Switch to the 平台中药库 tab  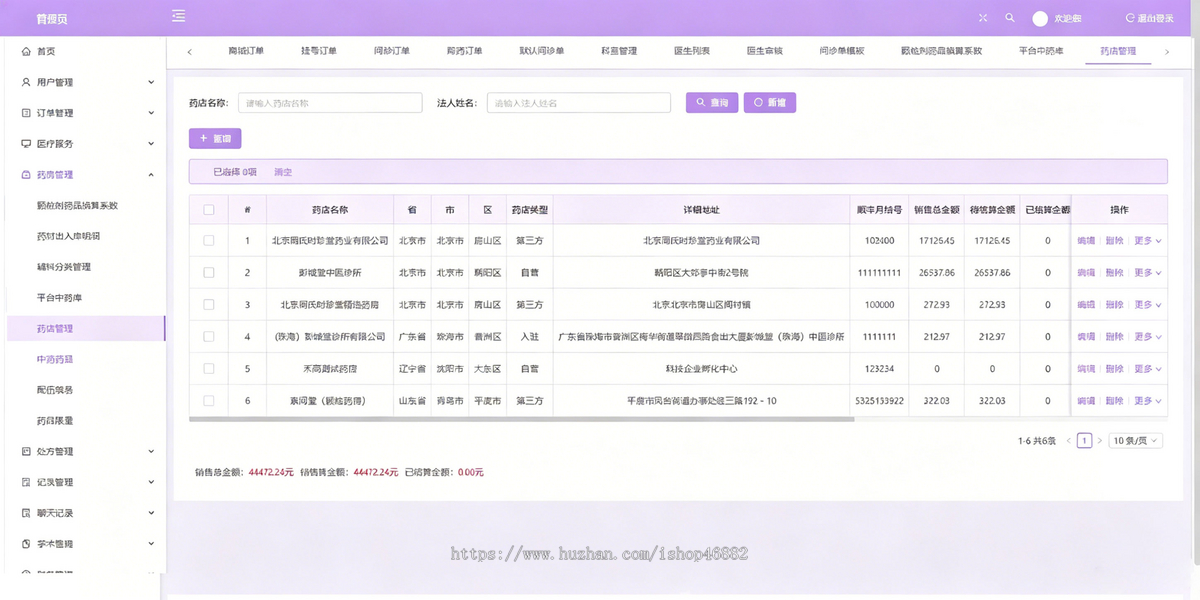(x=1041, y=51)
